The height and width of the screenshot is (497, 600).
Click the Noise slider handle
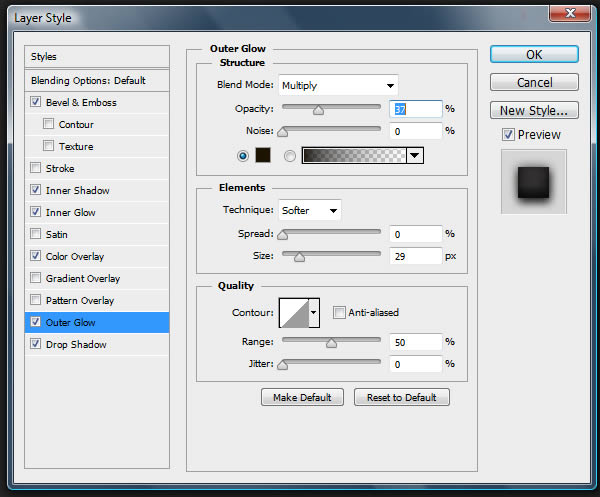282,132
